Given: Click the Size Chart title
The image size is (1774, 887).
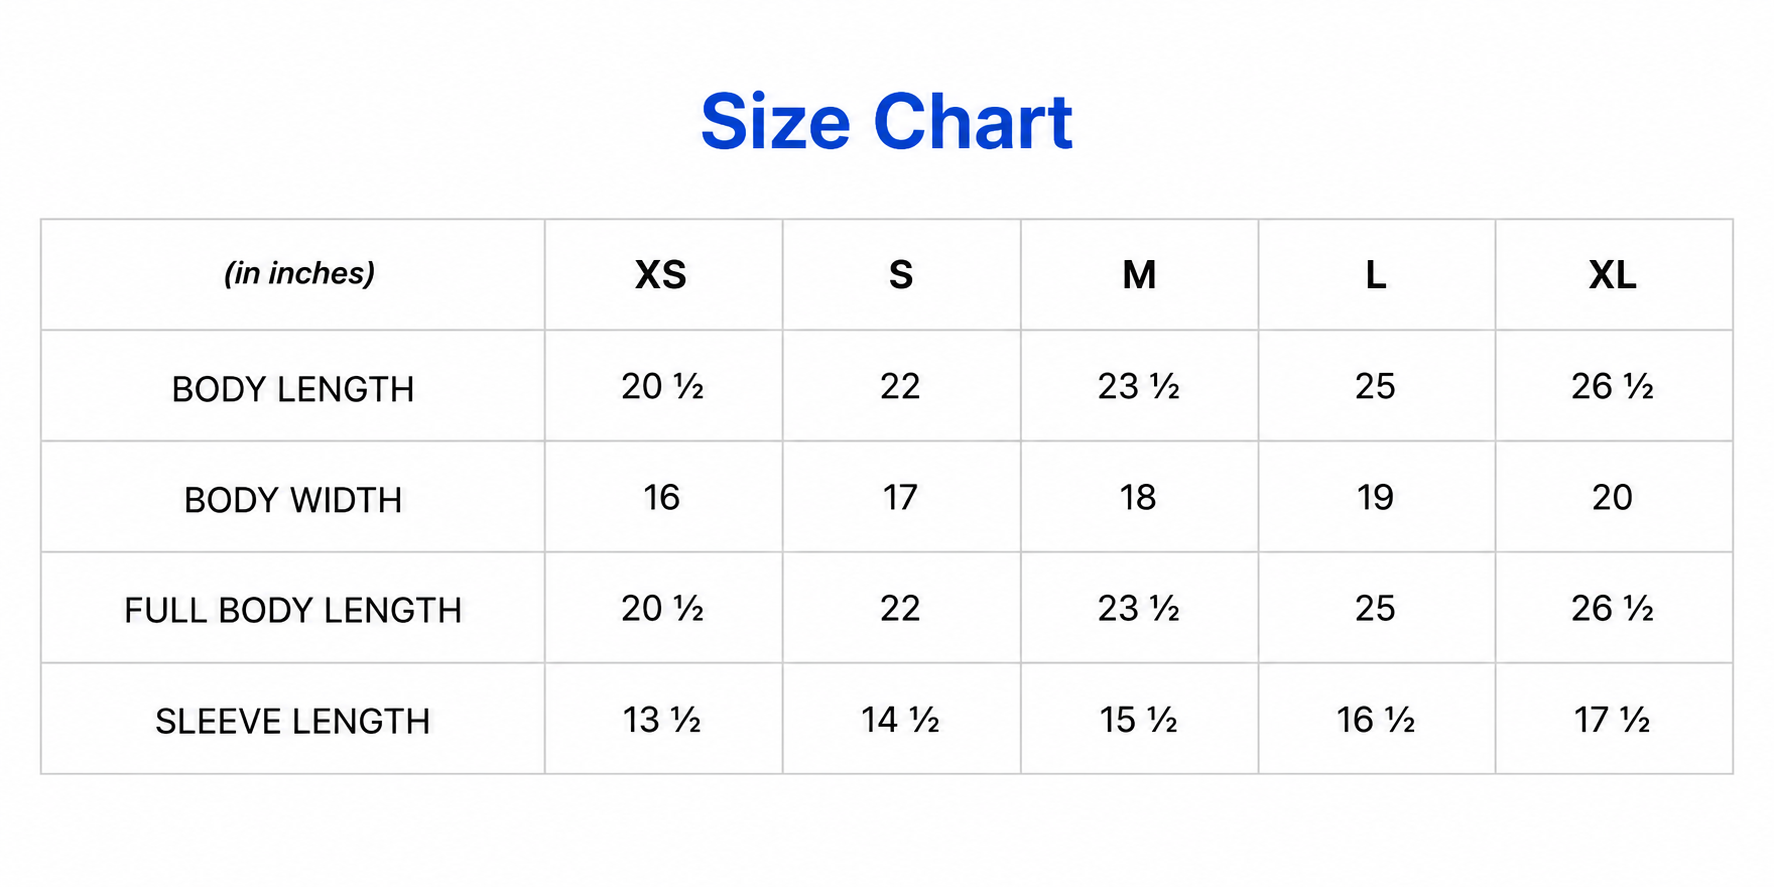Looking at the screenshot, I should [x=886, y=122].
